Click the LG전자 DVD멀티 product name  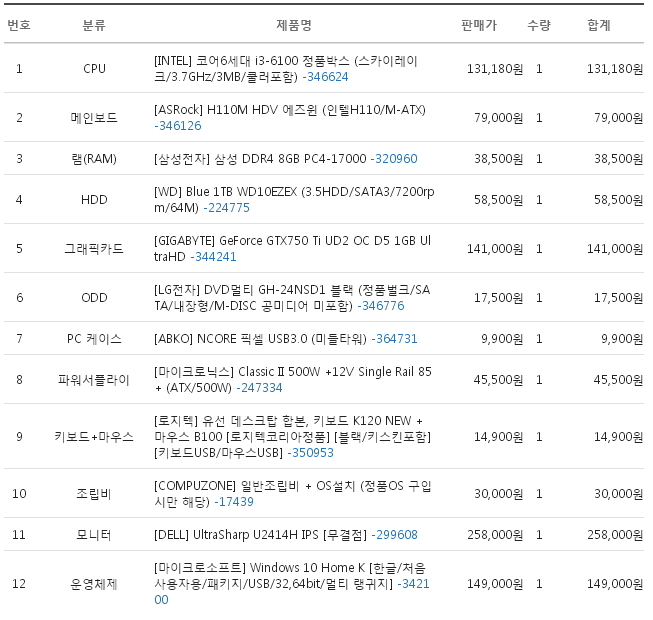(x=292, y=298)
